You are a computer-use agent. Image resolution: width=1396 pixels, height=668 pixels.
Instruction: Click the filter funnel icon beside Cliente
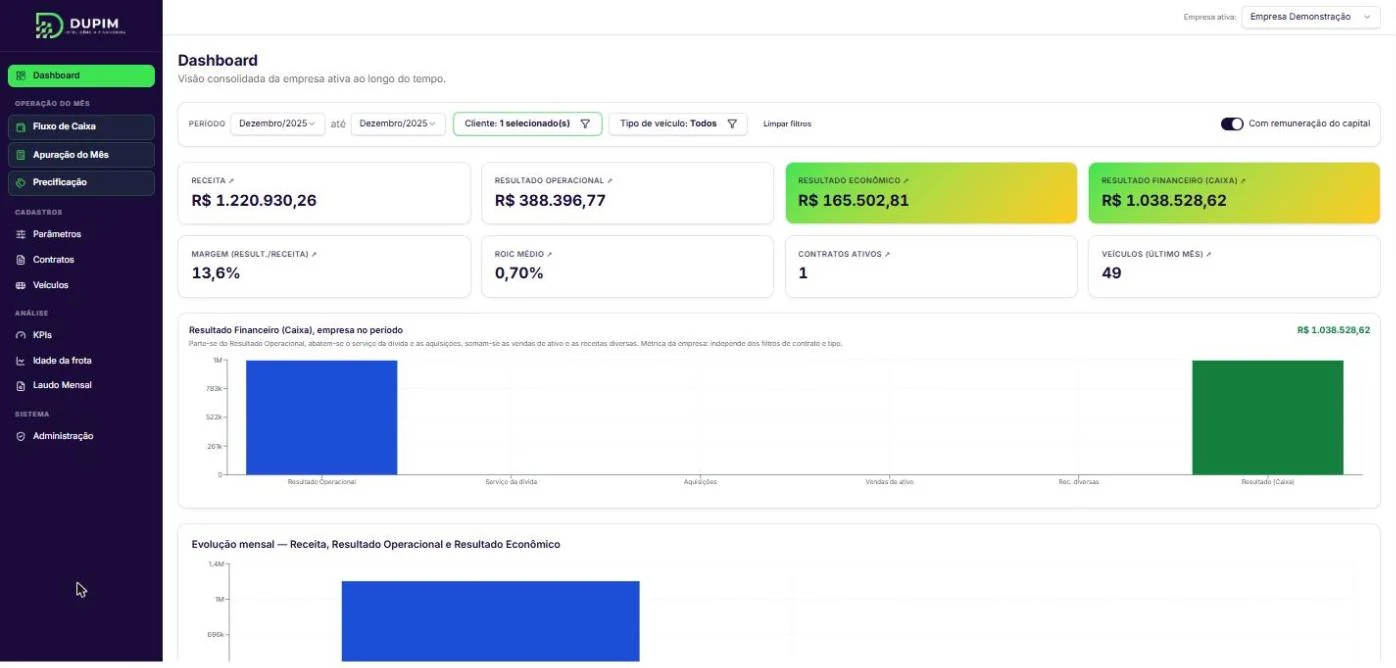585,124
